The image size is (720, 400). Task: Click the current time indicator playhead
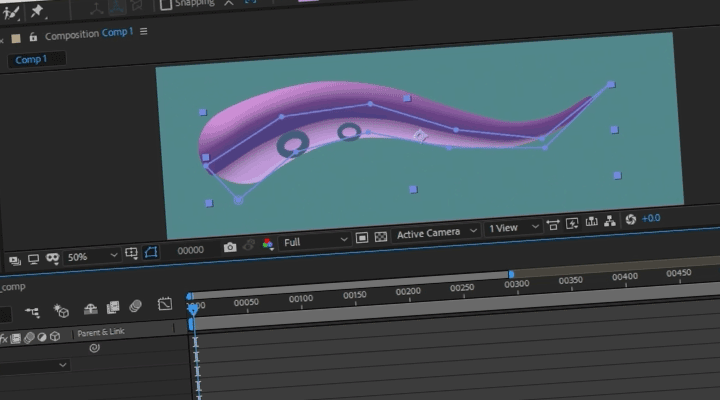pos(193,310)
